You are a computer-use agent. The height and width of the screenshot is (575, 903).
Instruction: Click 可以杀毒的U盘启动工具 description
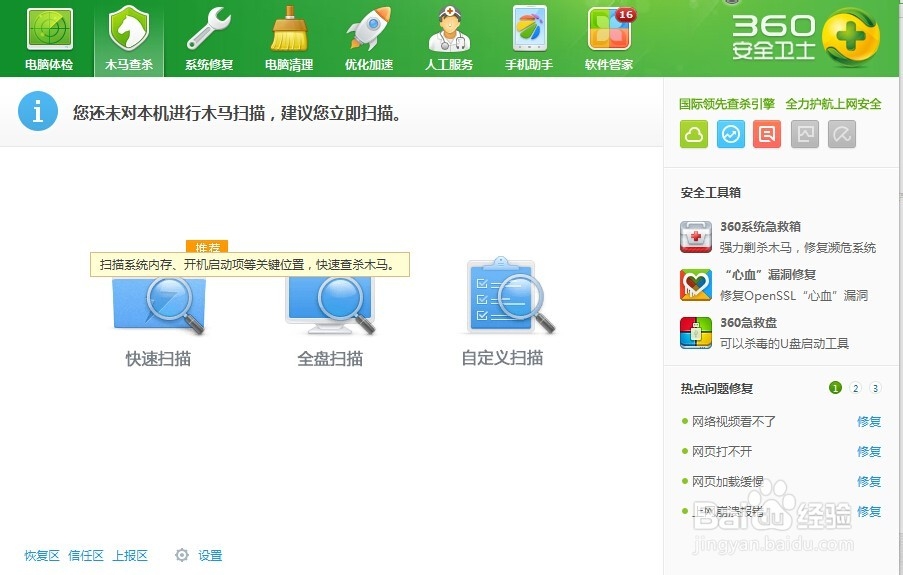(784, 343)
